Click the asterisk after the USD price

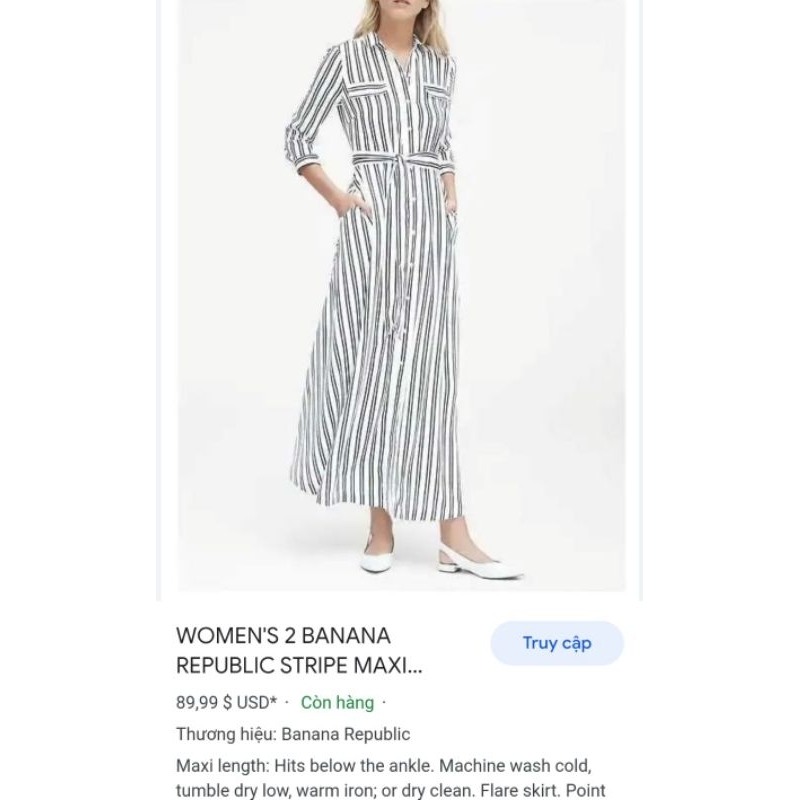pos(274,701)
